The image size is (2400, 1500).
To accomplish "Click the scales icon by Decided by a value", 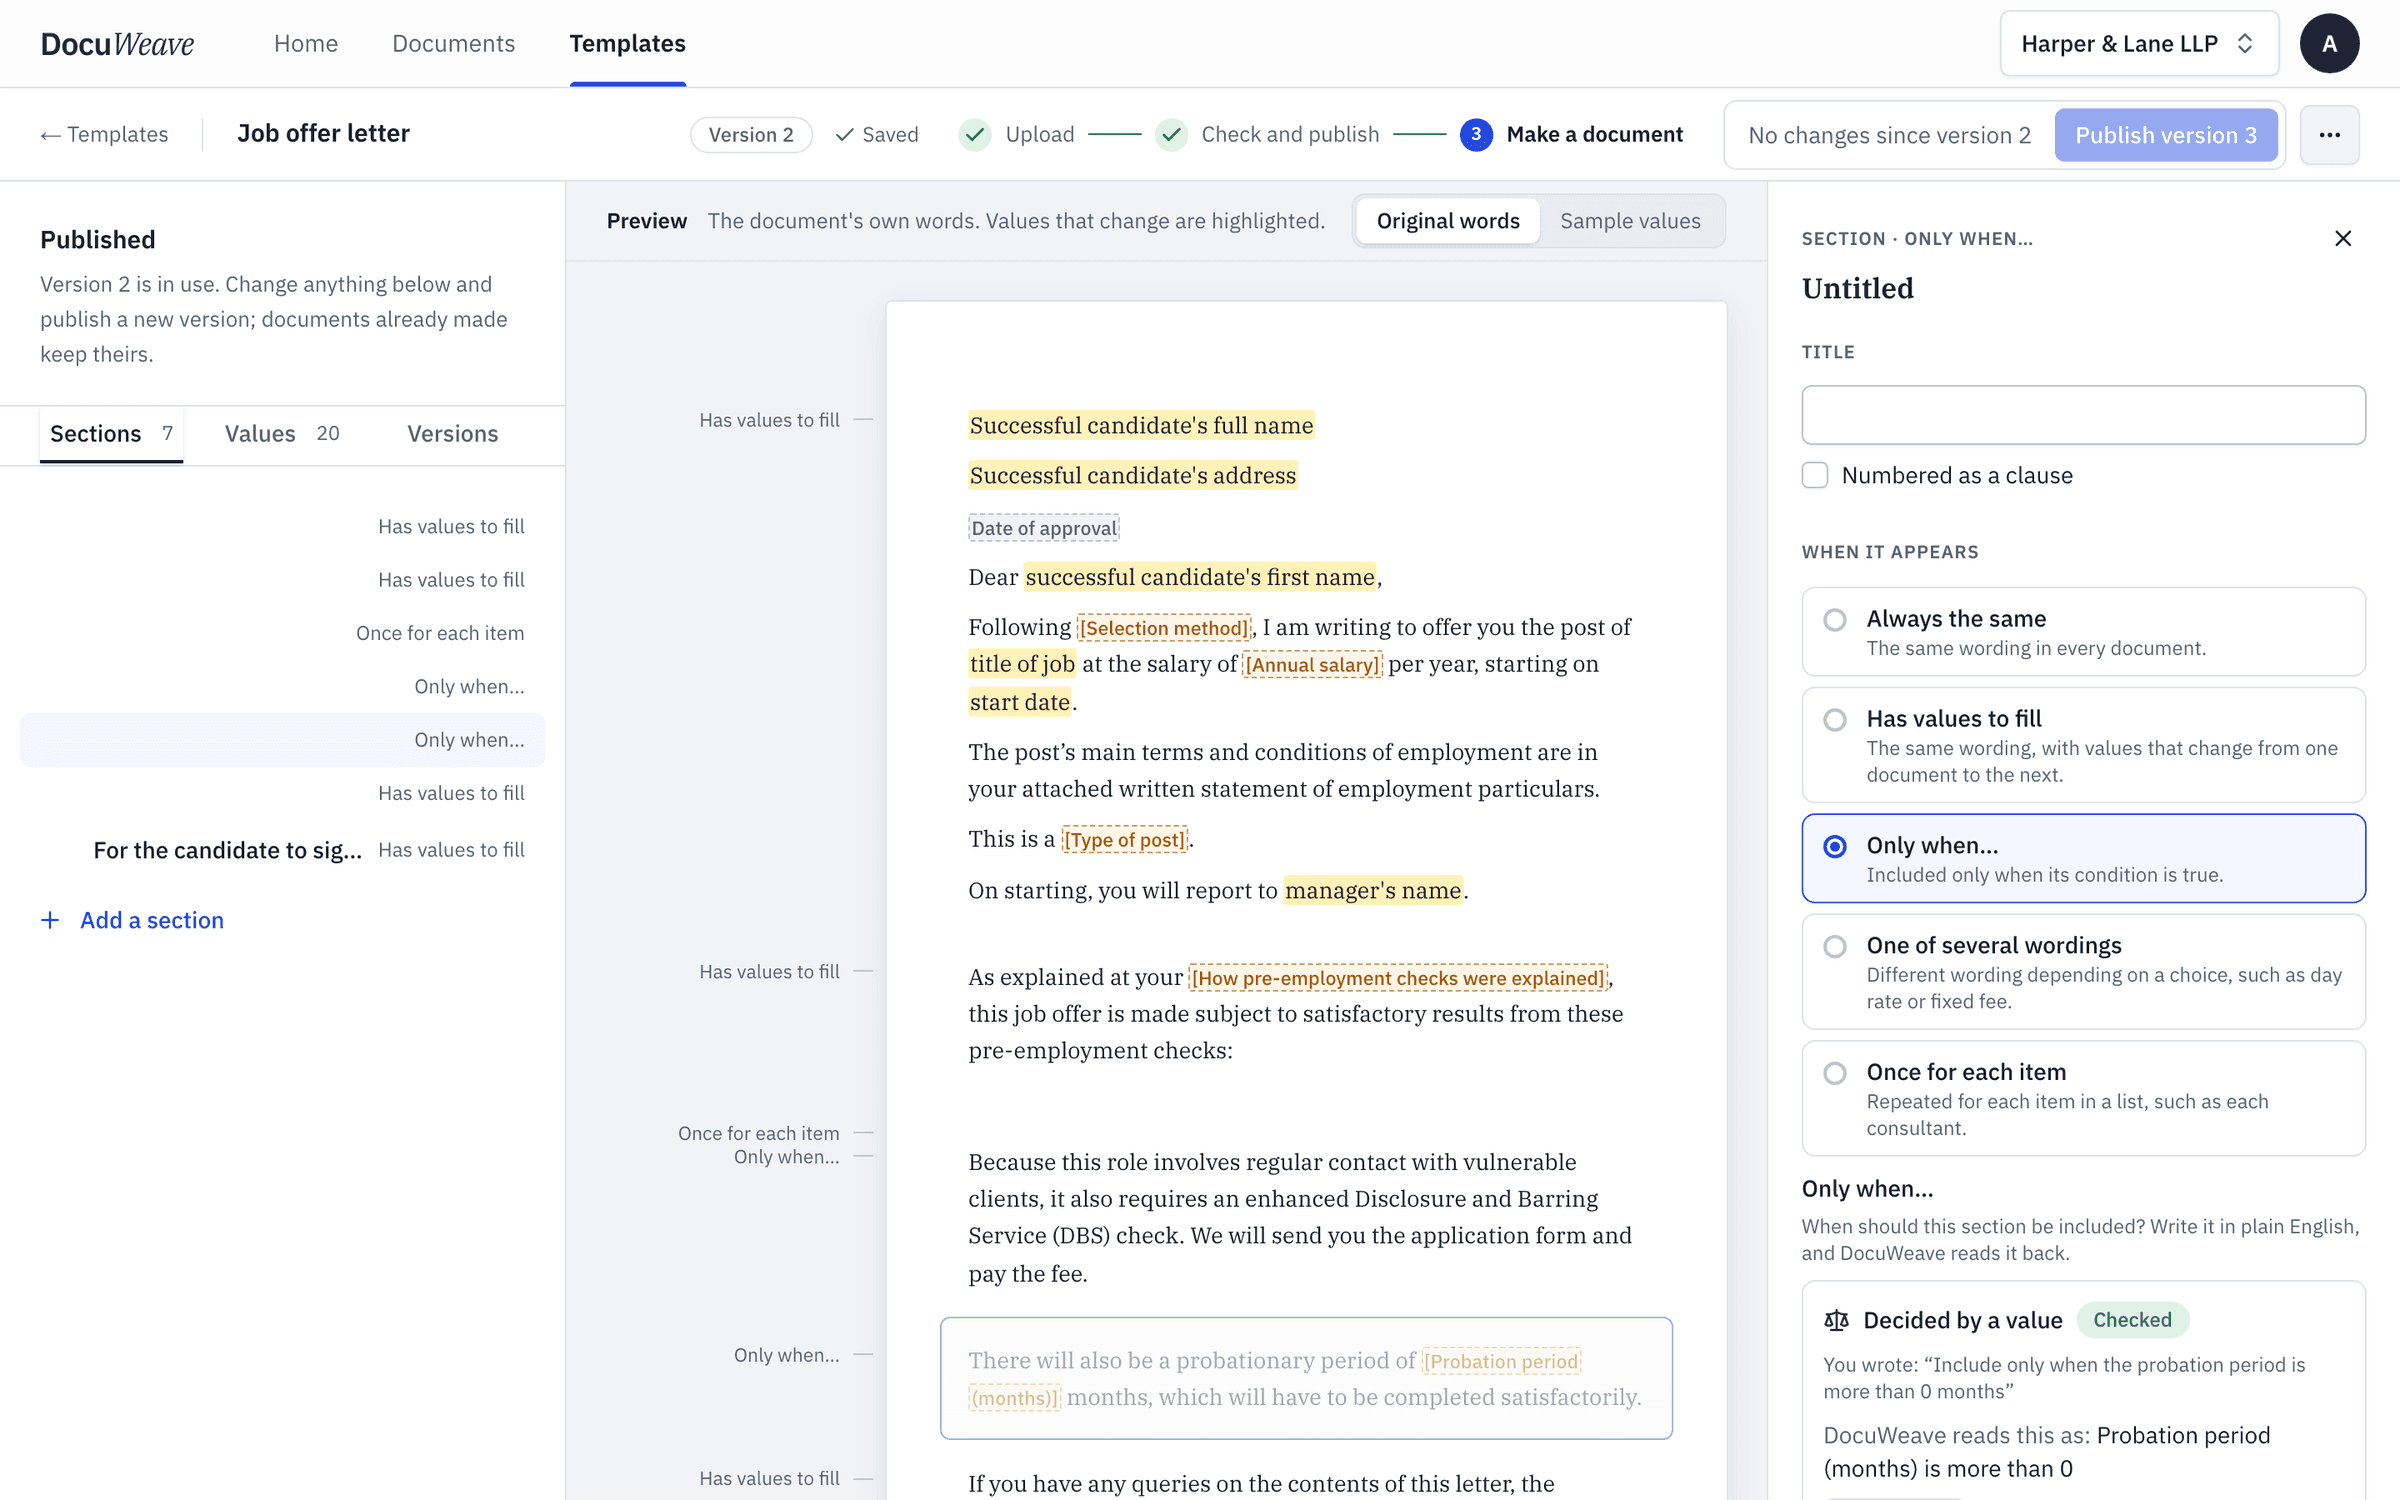I will [x=1836, y=1320].
